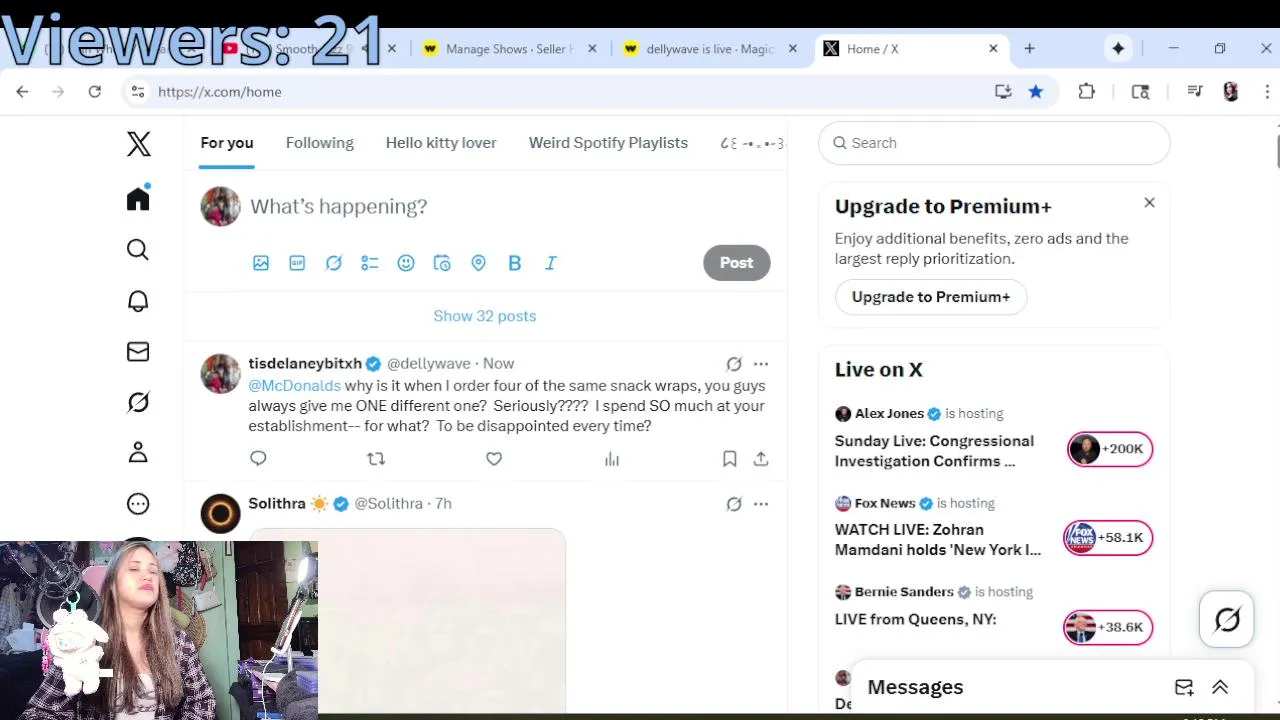This screenshot has height=720, width=1280.
Task: Go back in browser
Action: point(22,92)
